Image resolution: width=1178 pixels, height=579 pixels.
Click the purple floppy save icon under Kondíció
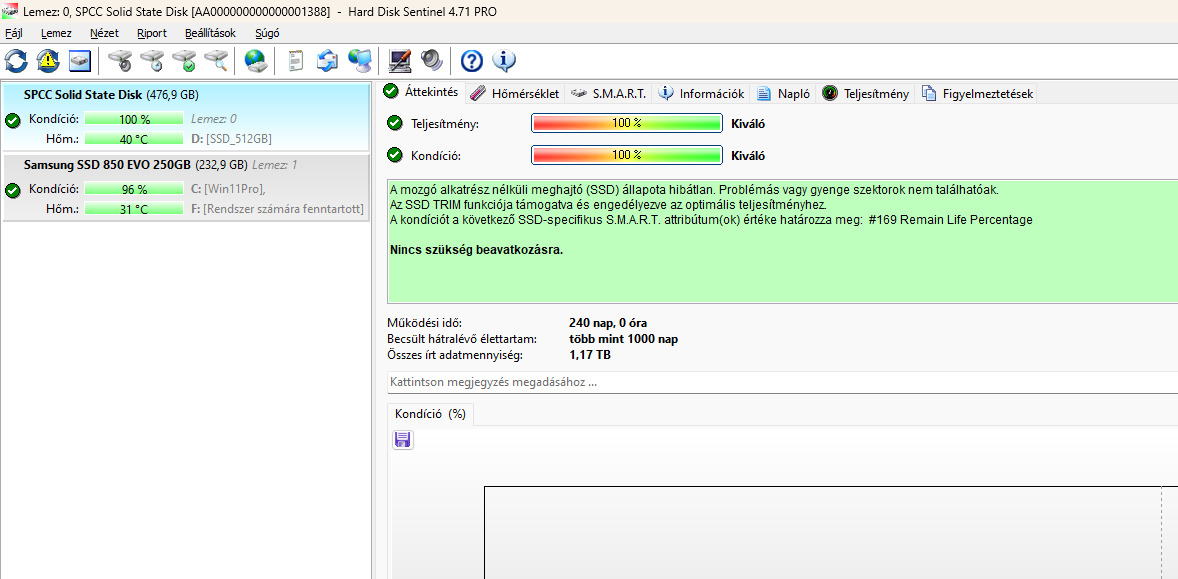tap(403, 440)
